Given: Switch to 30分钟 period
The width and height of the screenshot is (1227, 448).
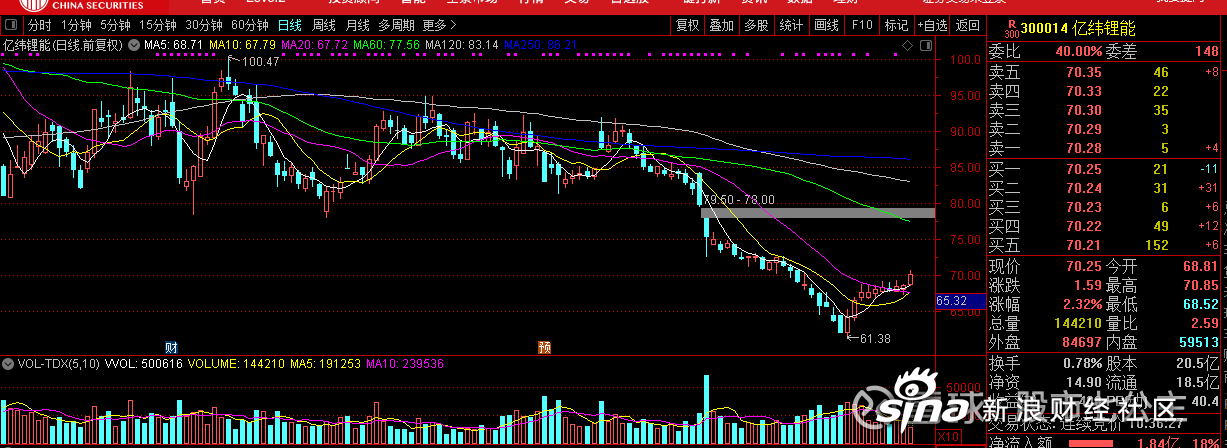Looking at the screenshot, I should (x=203, y=25).
